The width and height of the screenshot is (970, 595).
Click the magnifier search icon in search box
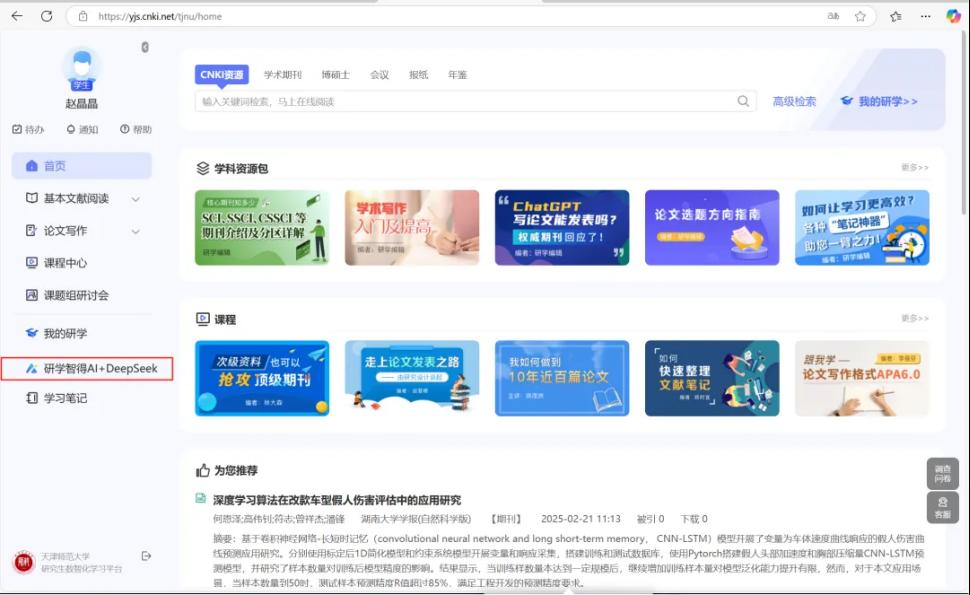(744, 101)
